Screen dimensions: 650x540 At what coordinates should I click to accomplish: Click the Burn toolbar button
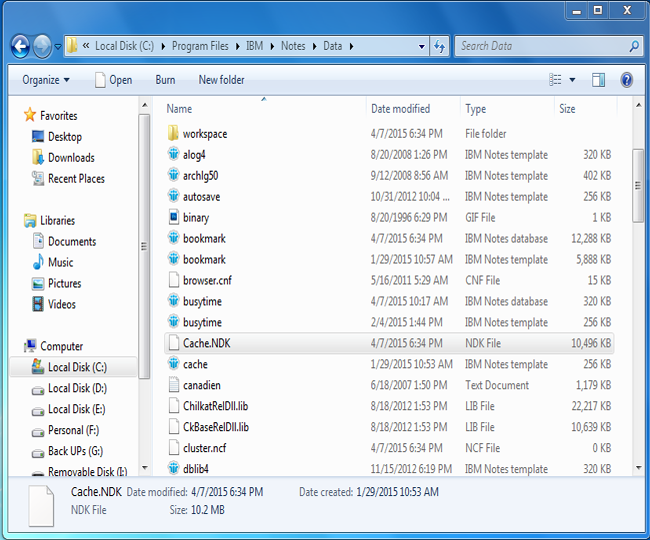(165, 80)
